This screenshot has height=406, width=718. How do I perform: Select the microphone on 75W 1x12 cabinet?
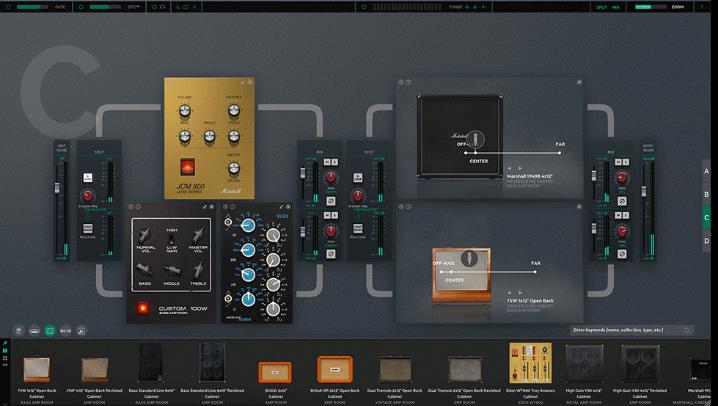coord(469,258)
